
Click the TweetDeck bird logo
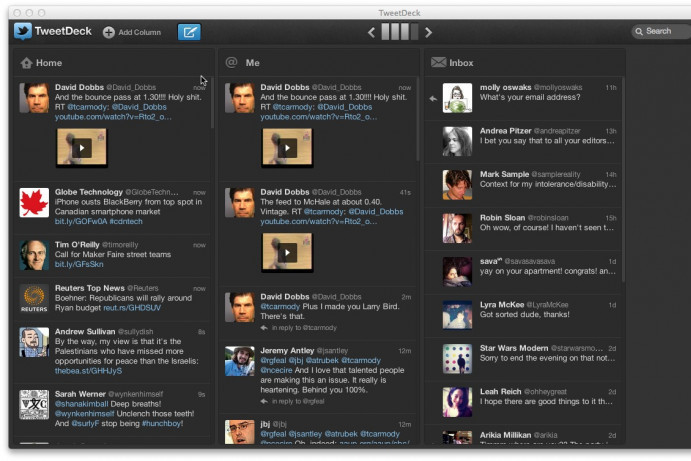pos(22,31)
